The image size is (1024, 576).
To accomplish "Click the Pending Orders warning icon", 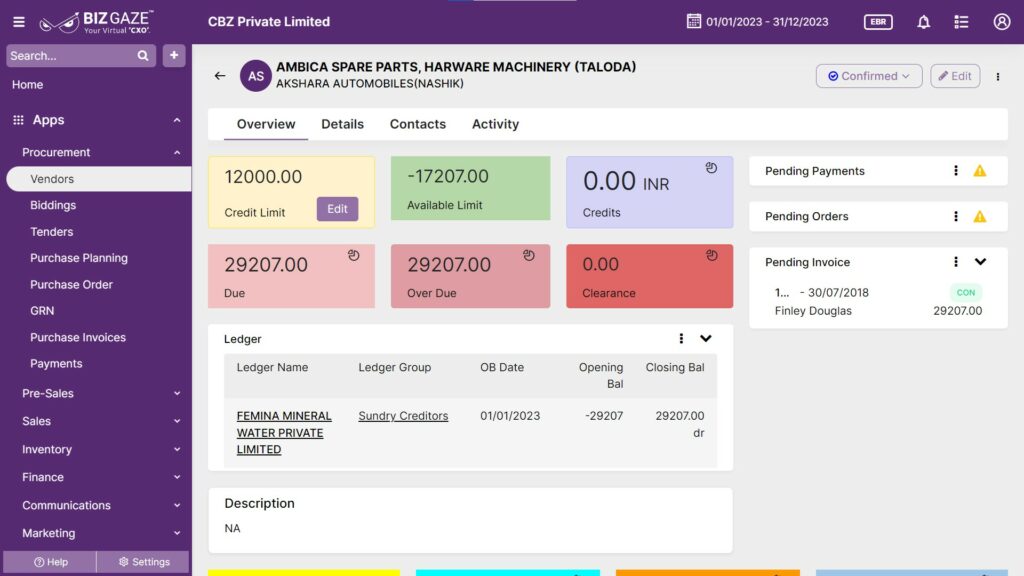I will tap(980, 216).
